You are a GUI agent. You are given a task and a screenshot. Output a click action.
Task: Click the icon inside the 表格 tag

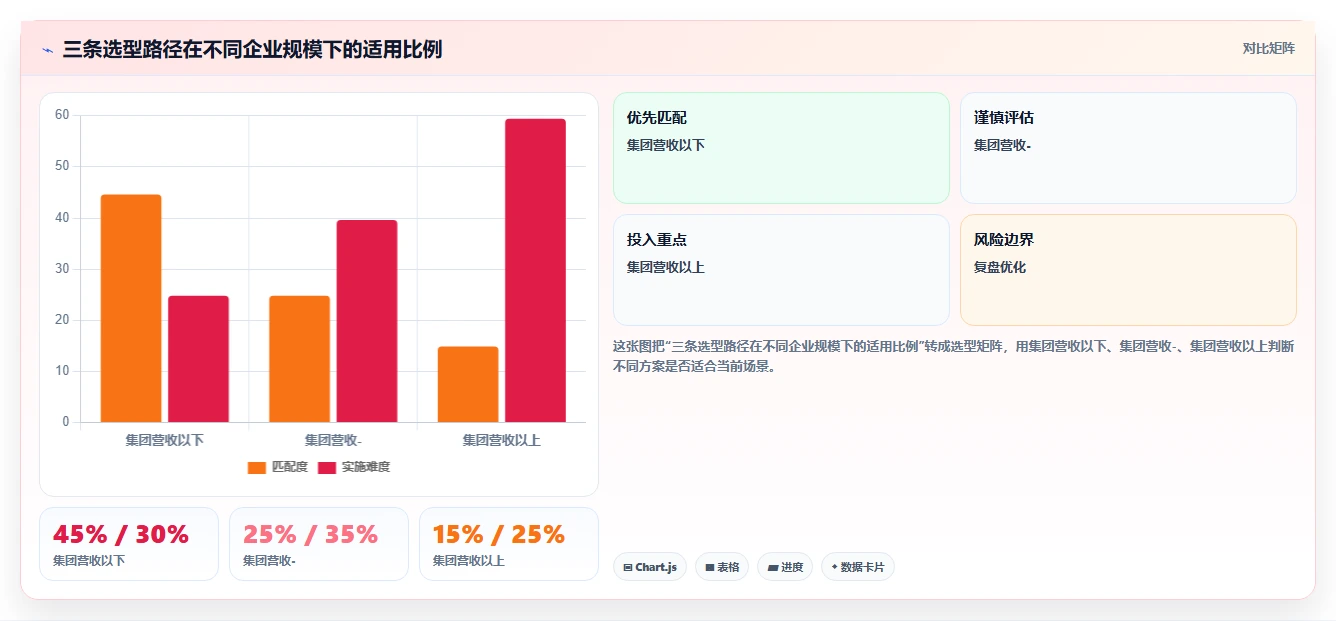tap(709, 567)
